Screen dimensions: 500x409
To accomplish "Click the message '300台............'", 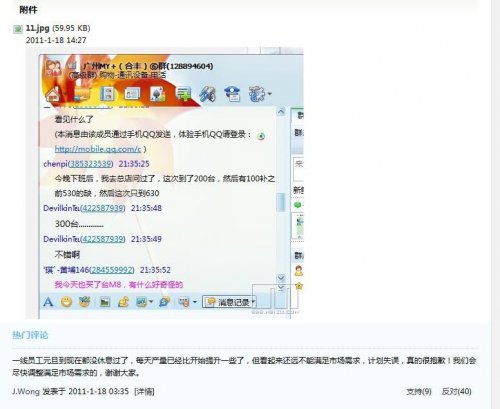I will pyautogui.click(x=79, y=224).
